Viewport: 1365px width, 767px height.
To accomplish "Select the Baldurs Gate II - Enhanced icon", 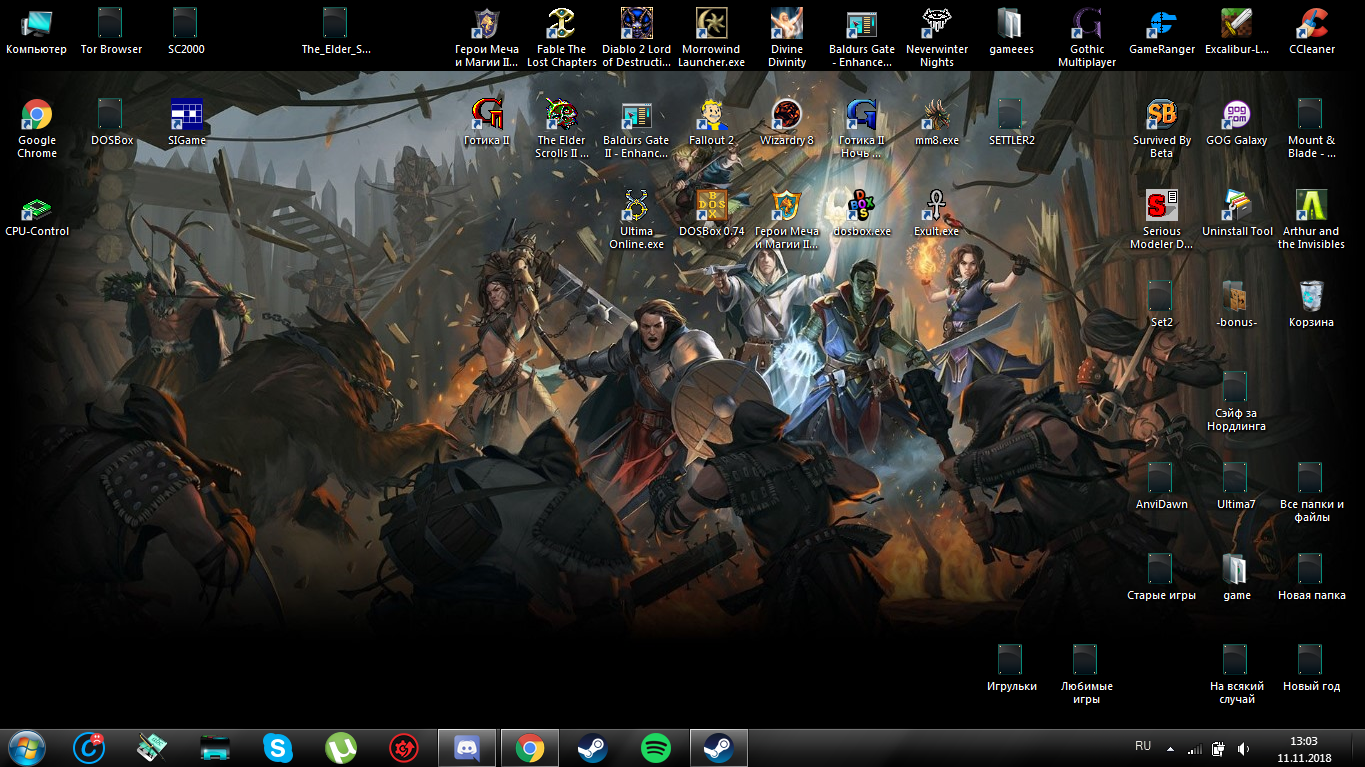I will click(x=636, y=129).
